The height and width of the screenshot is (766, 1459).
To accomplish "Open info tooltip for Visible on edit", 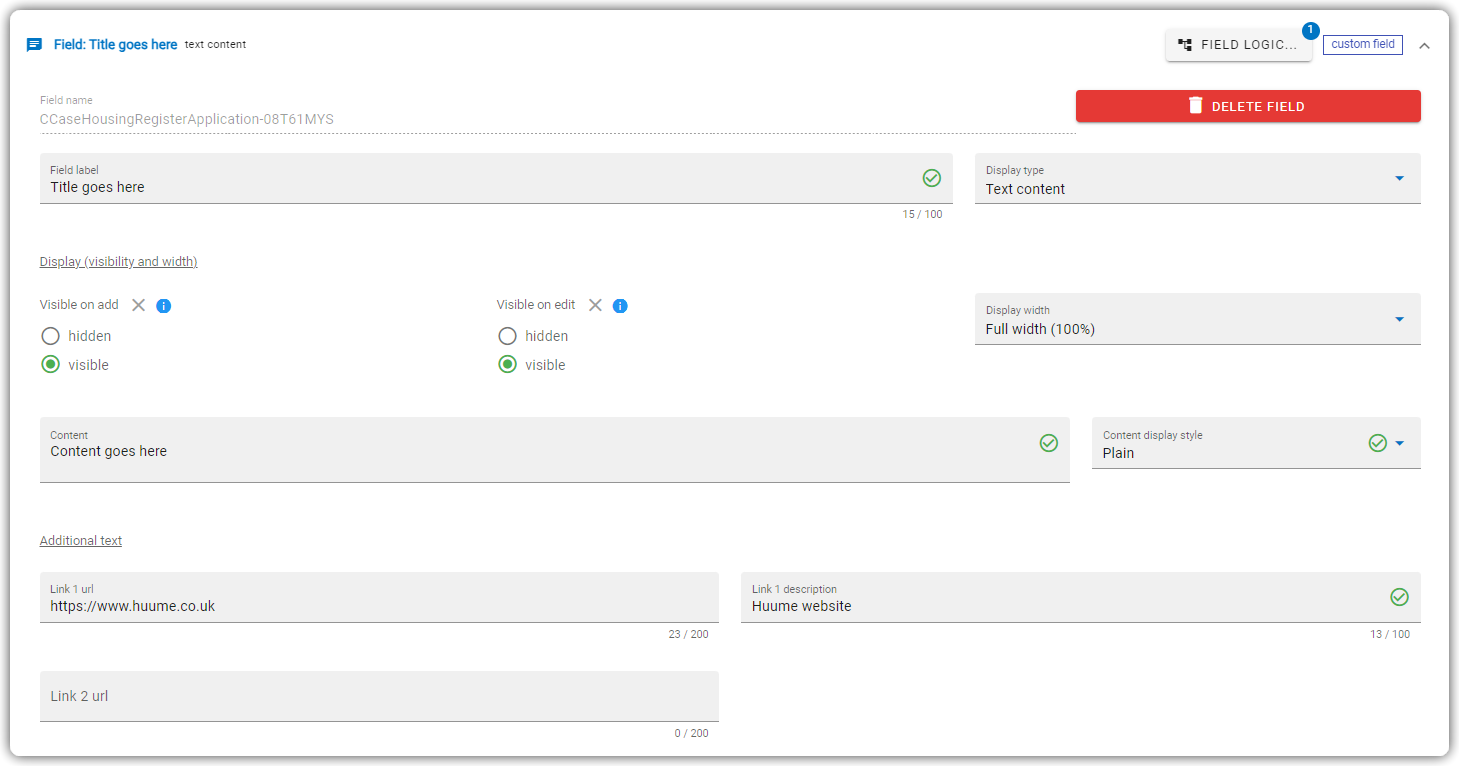I will 620,306.
